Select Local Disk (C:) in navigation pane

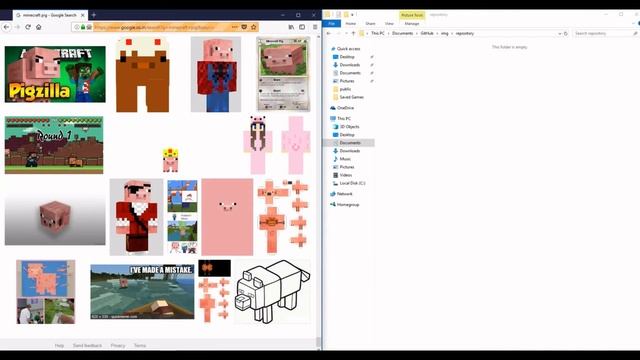click(x=352, y=183)
